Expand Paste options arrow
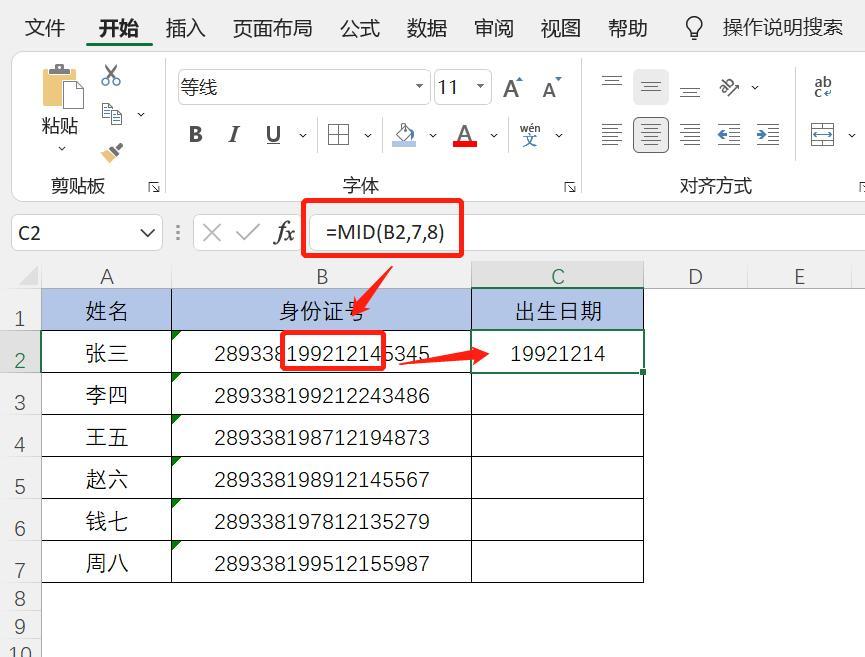The height and width of the screenshot is (657, 865). pos(62,148)
